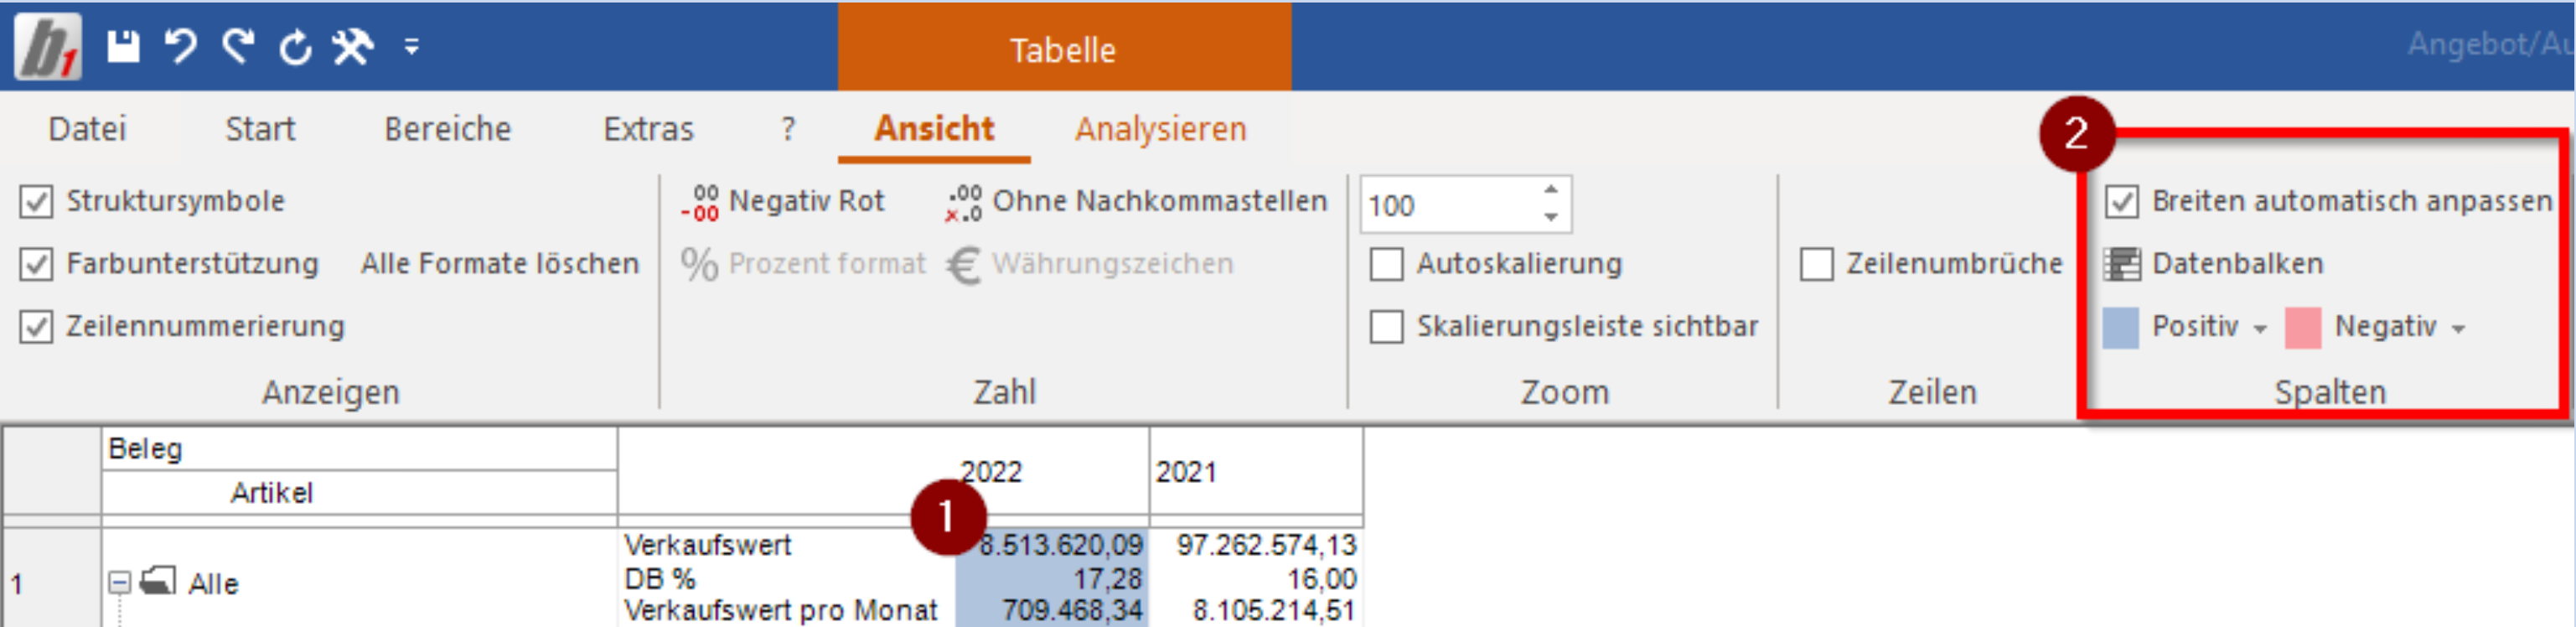Open the b1 application logo menu
2576x627 pixels.
[x=47, y=46]
